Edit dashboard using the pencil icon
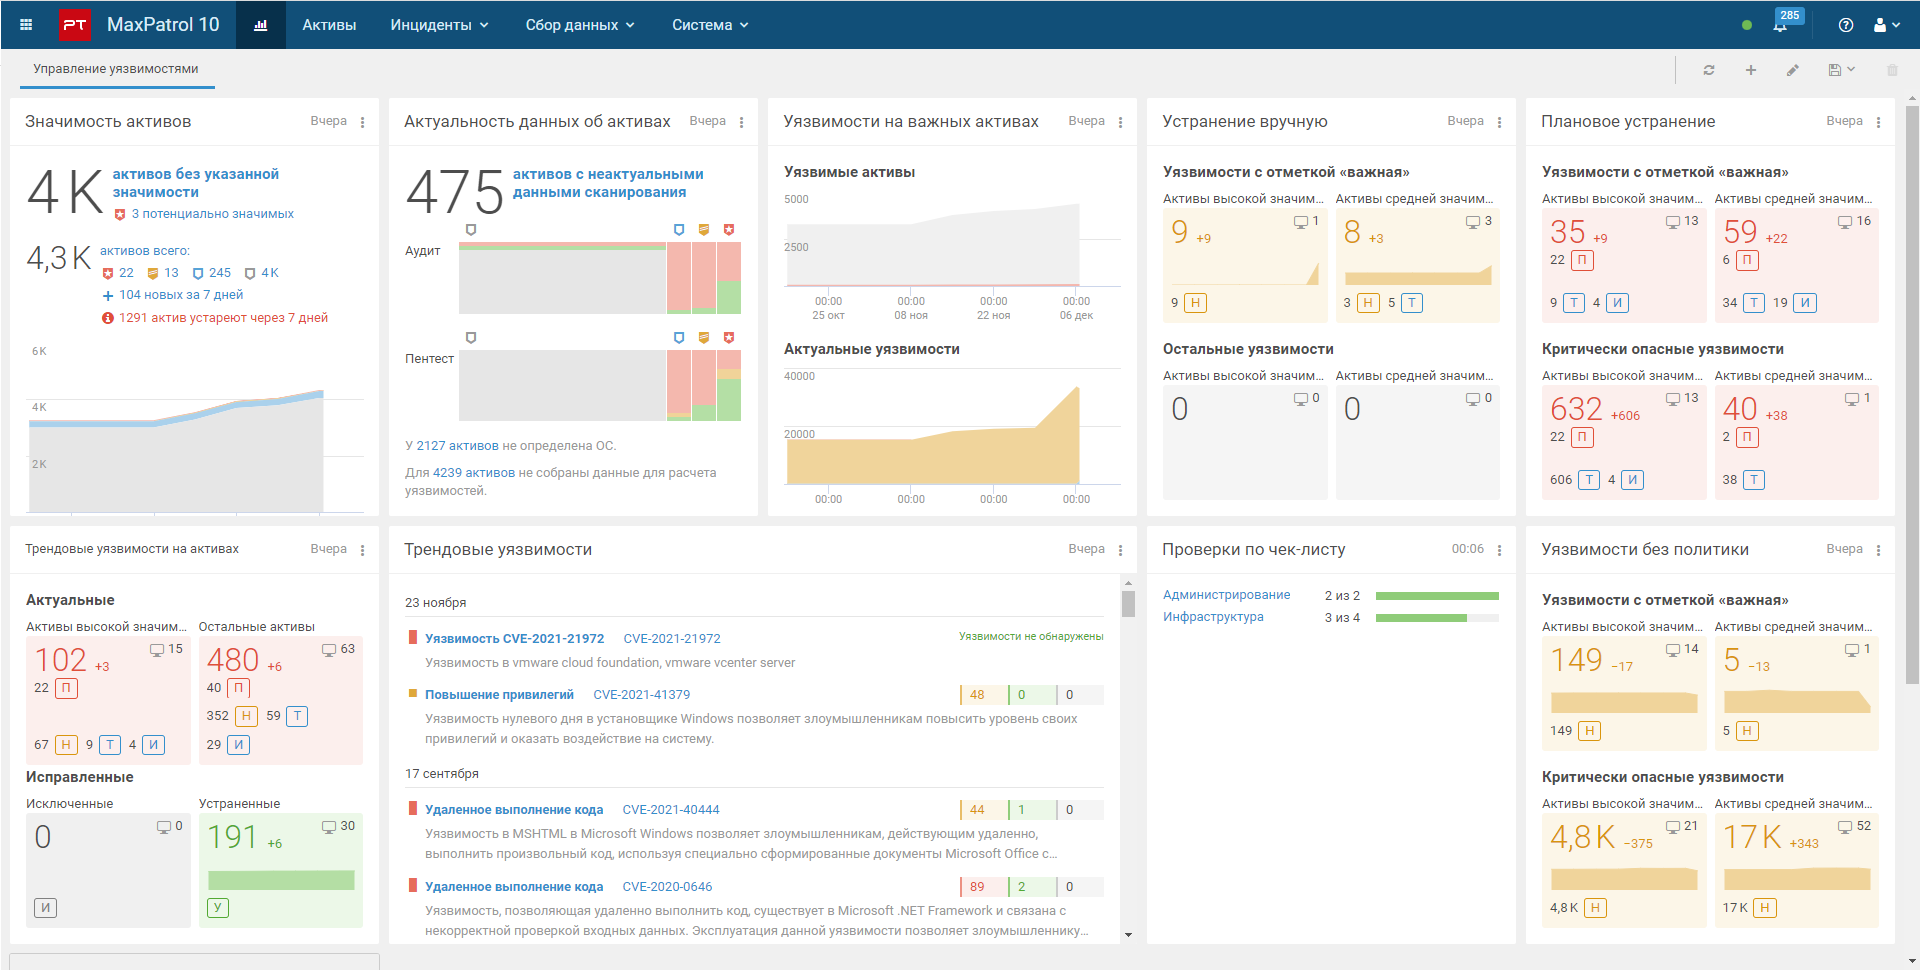The image size is (1920, 970). click(x=1793, y=70)
